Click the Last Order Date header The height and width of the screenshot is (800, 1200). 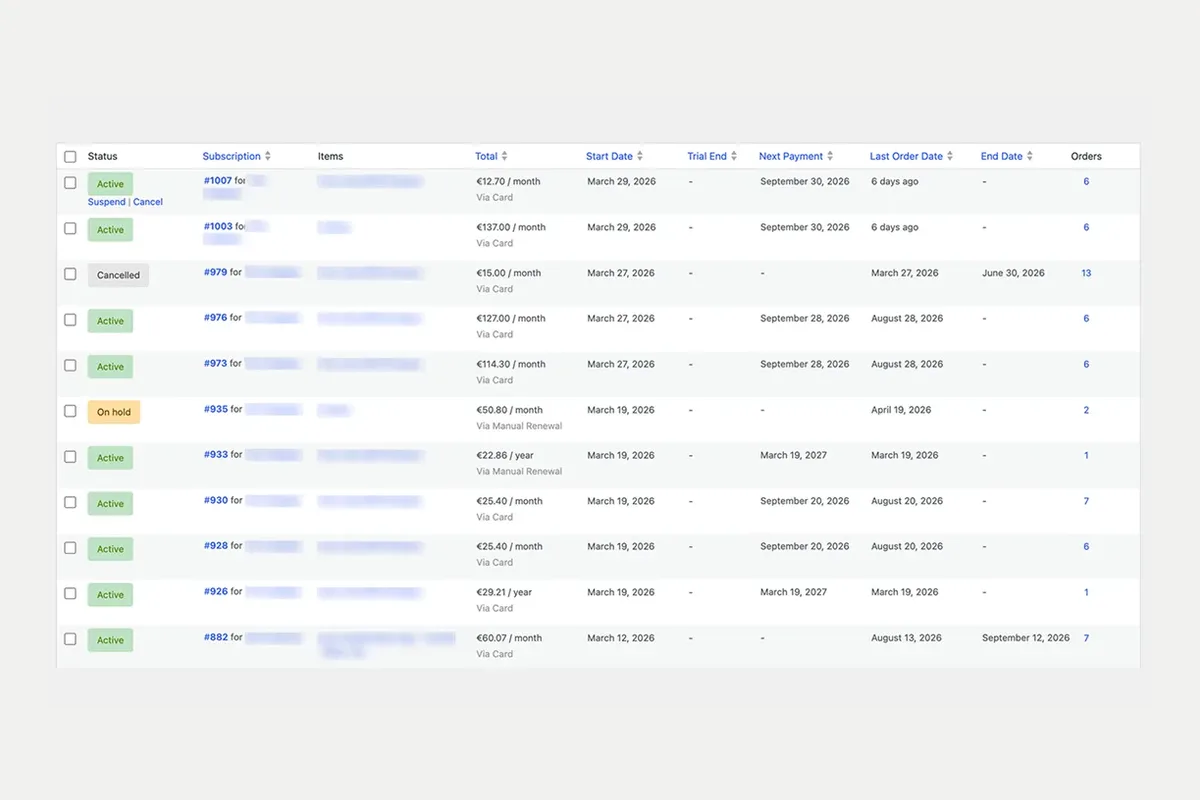(x=906, y=156)
